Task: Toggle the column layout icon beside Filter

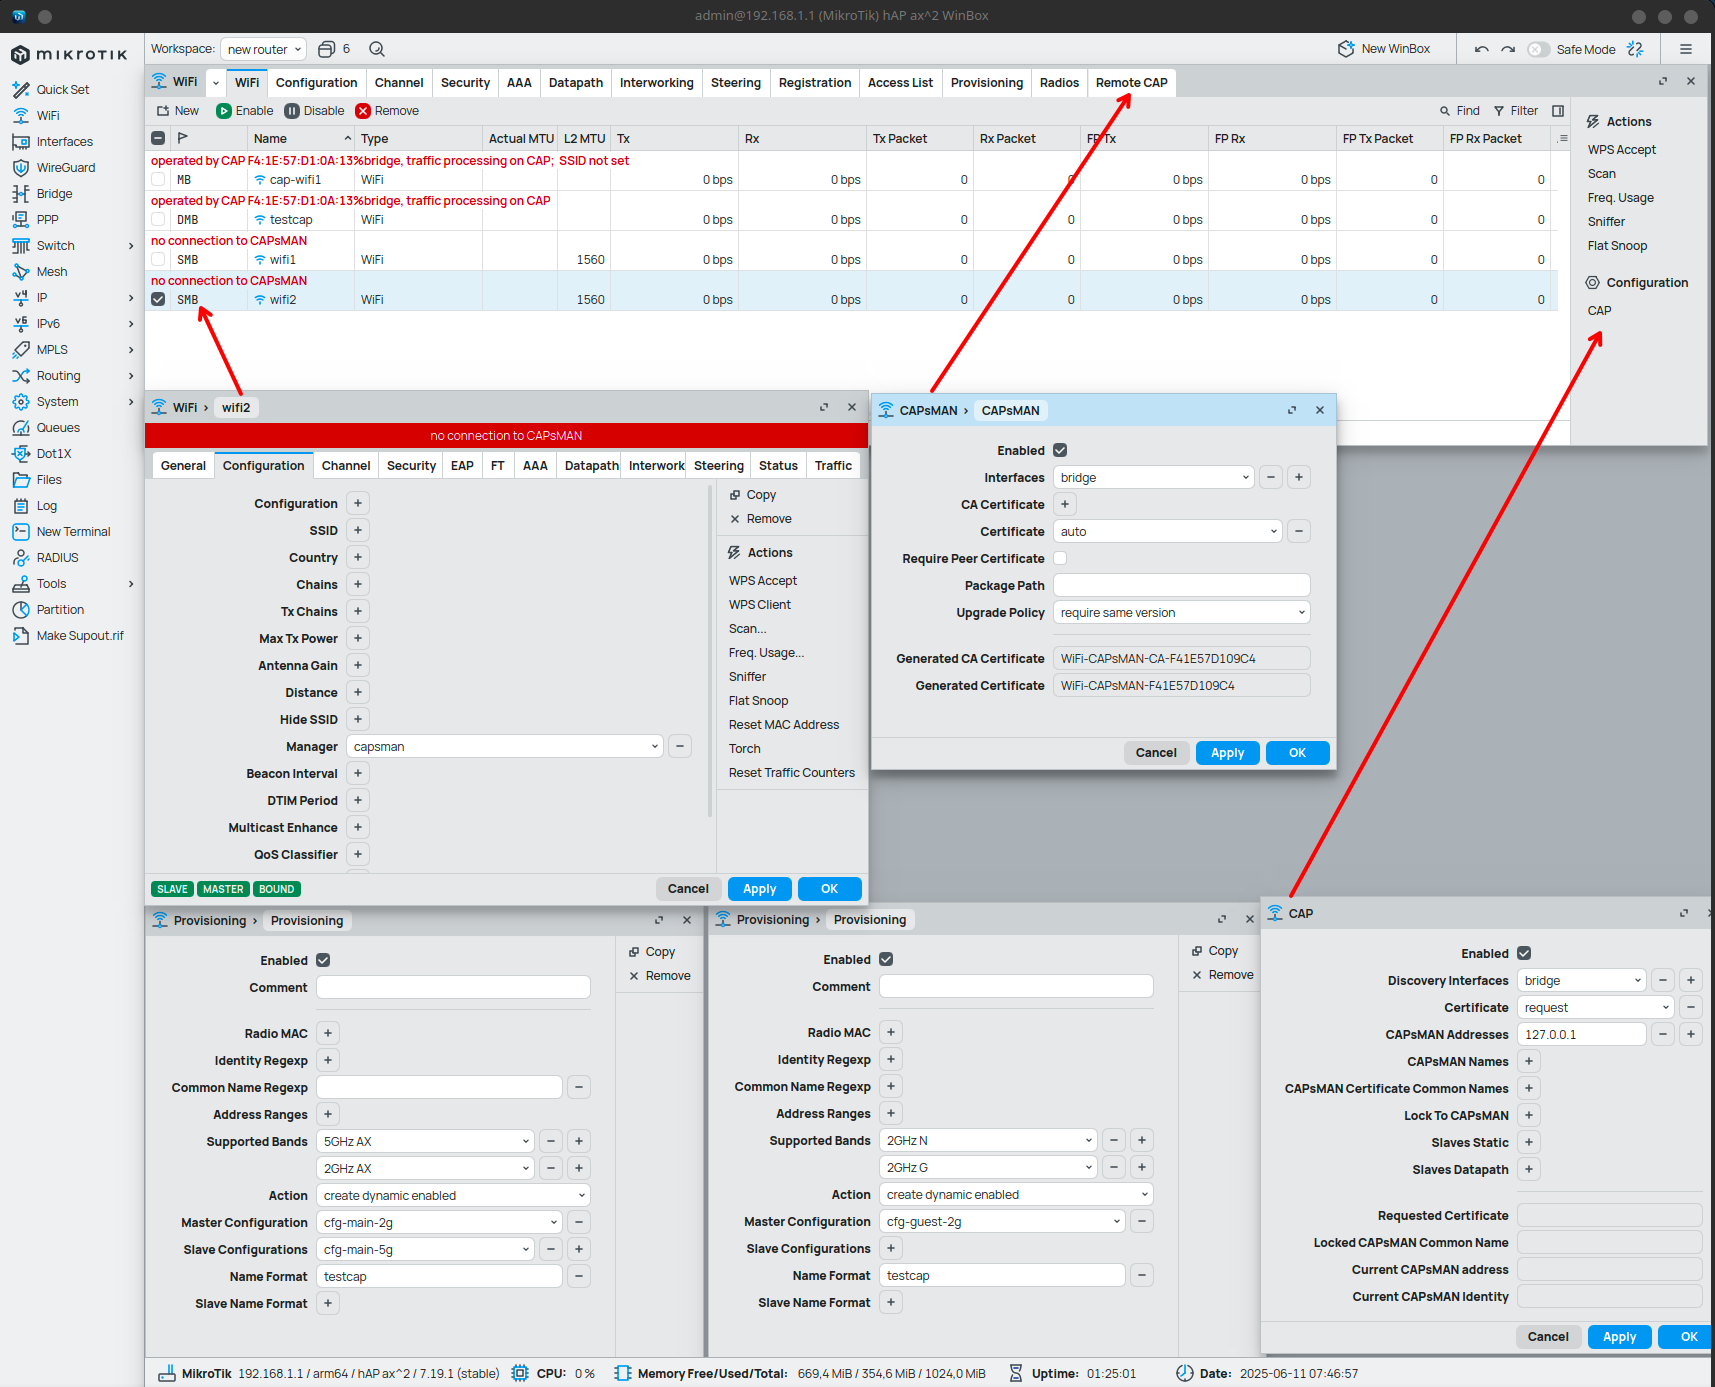Action: (1558, 111)
